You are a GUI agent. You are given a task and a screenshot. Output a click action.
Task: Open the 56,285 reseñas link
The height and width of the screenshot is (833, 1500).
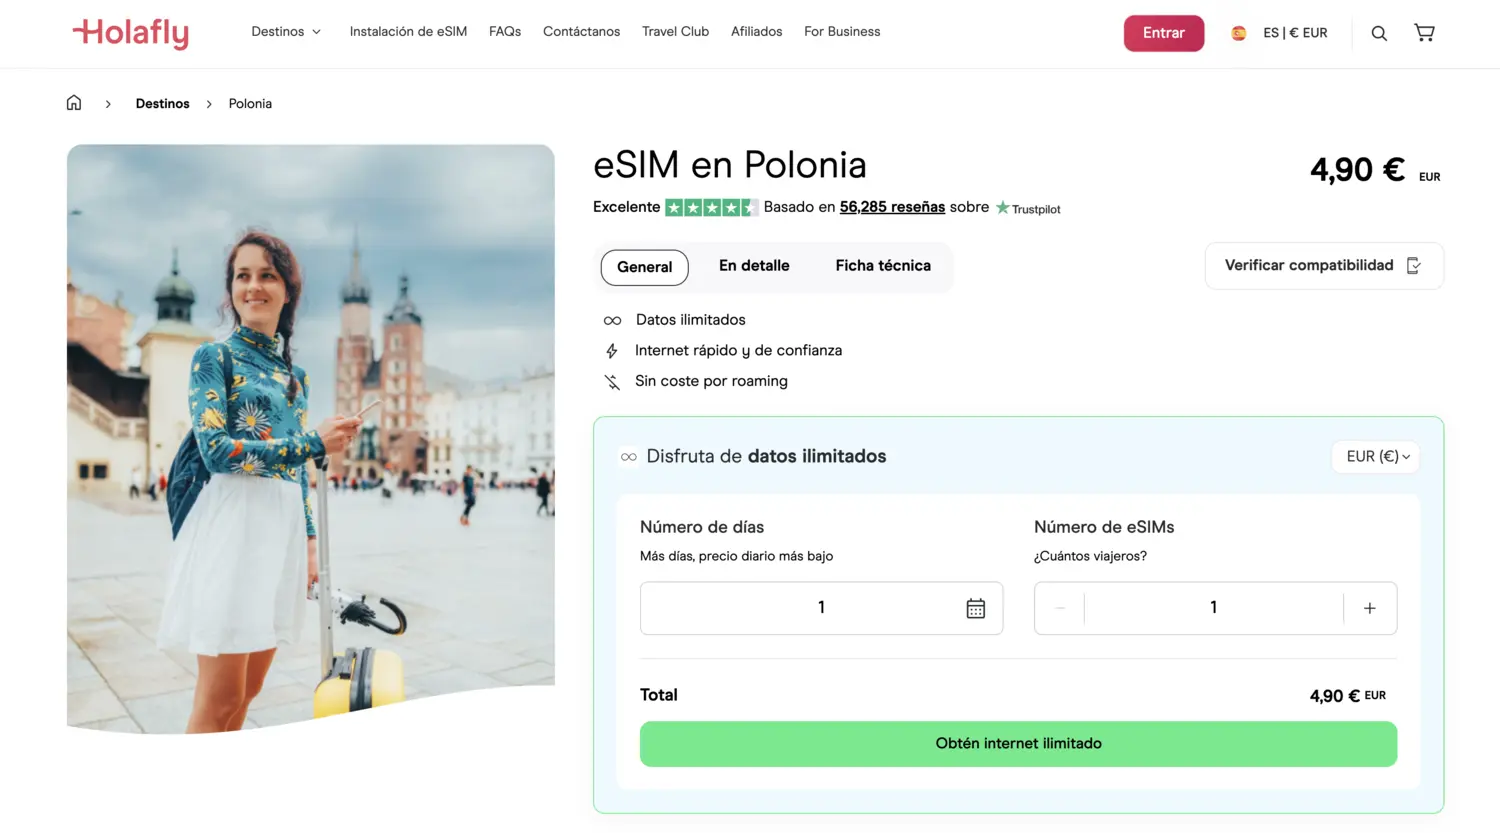point(892,207)
